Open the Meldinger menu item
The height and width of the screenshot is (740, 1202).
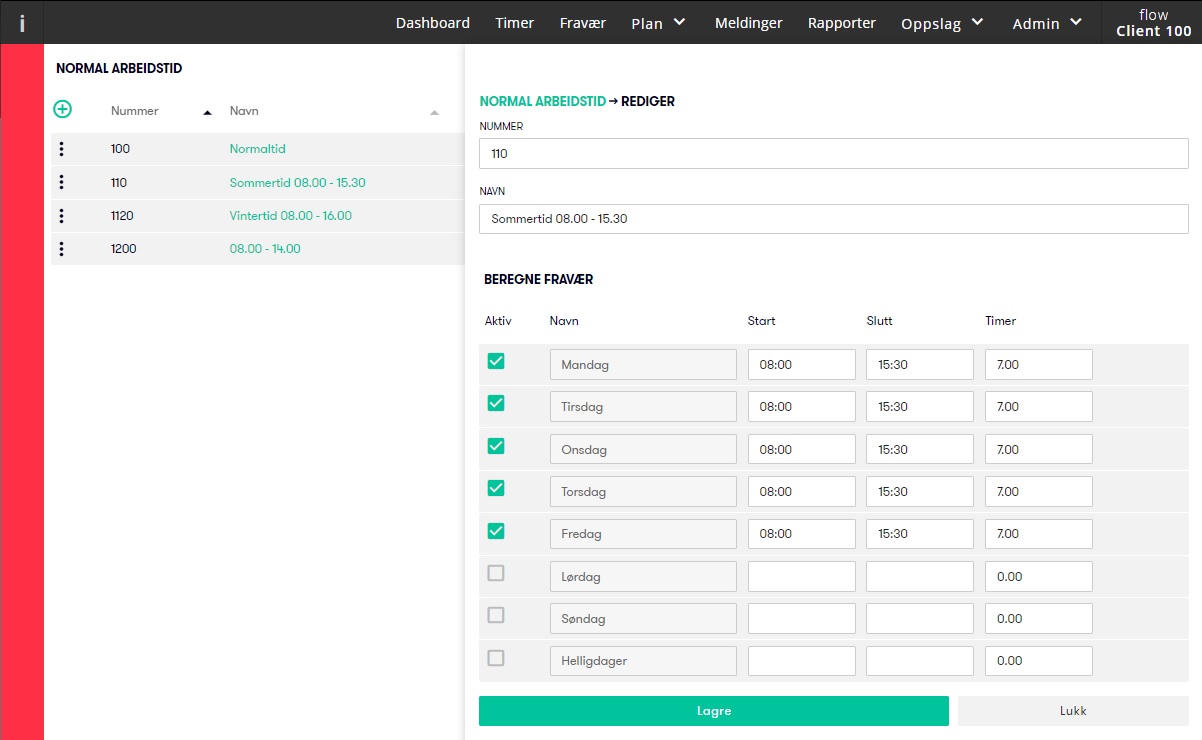point(749,22)
